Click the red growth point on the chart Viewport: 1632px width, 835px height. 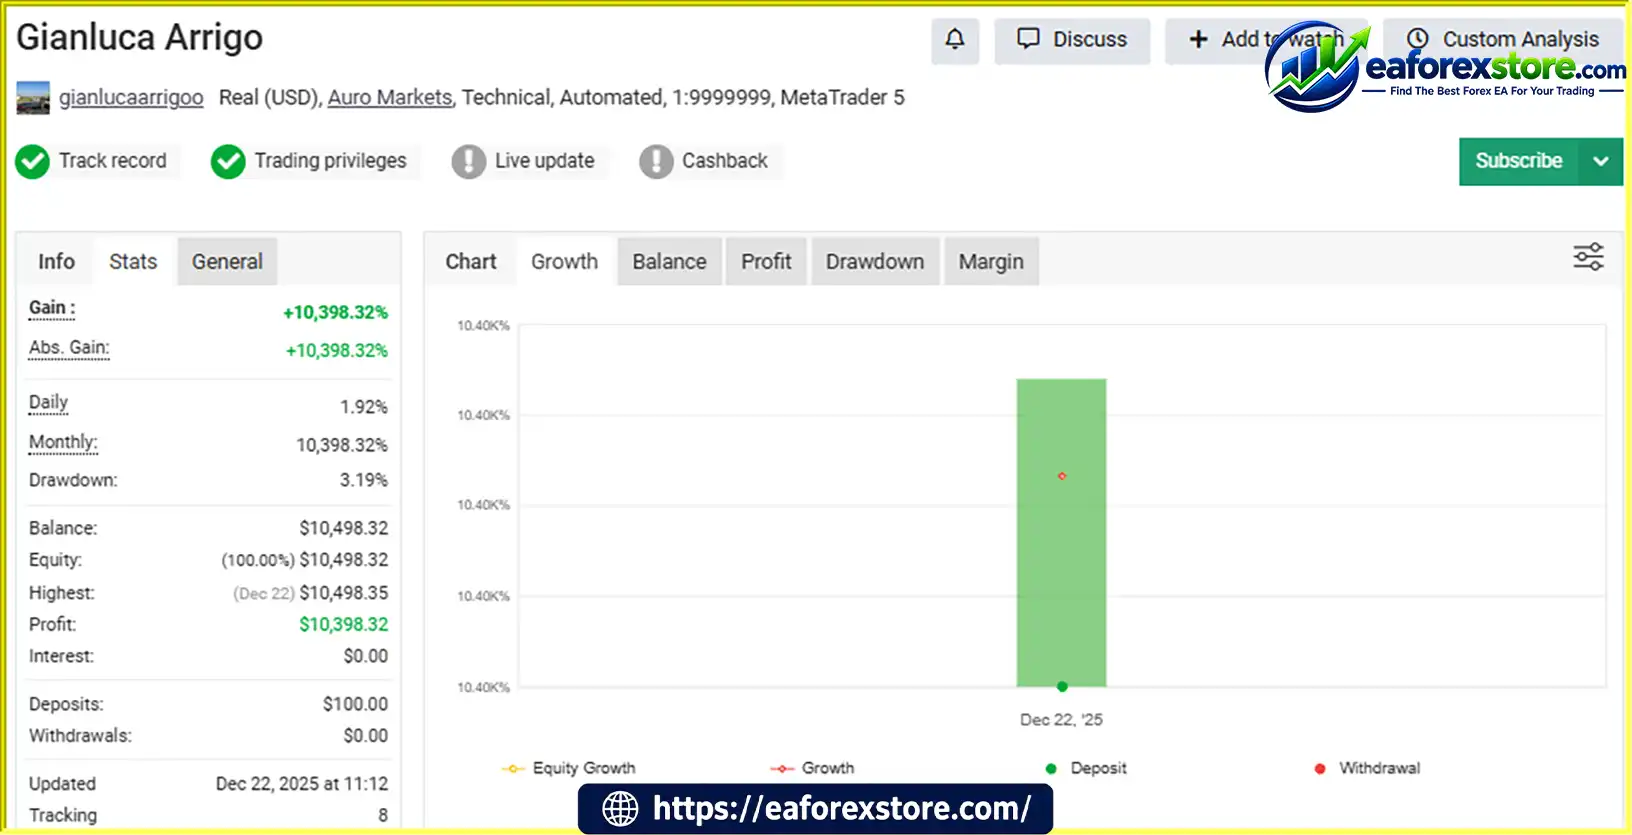click(x=1062, y=476)
